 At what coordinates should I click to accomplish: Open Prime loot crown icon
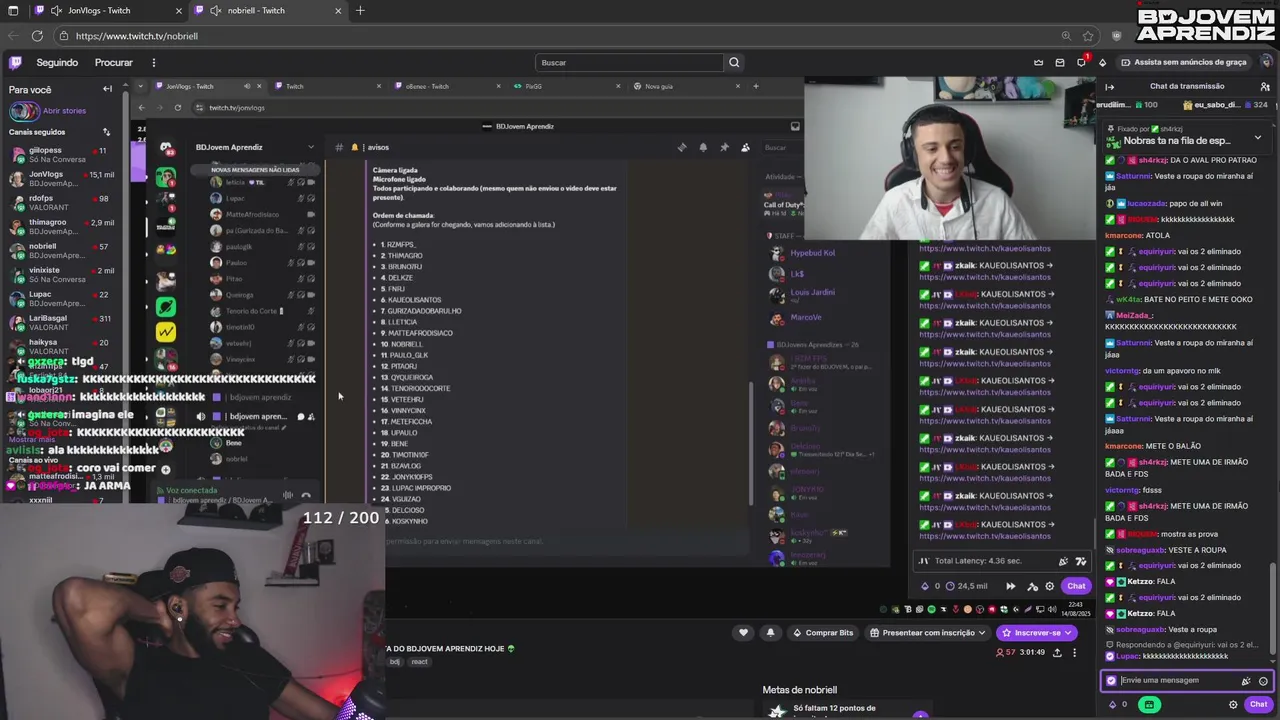pos(1038,62)
